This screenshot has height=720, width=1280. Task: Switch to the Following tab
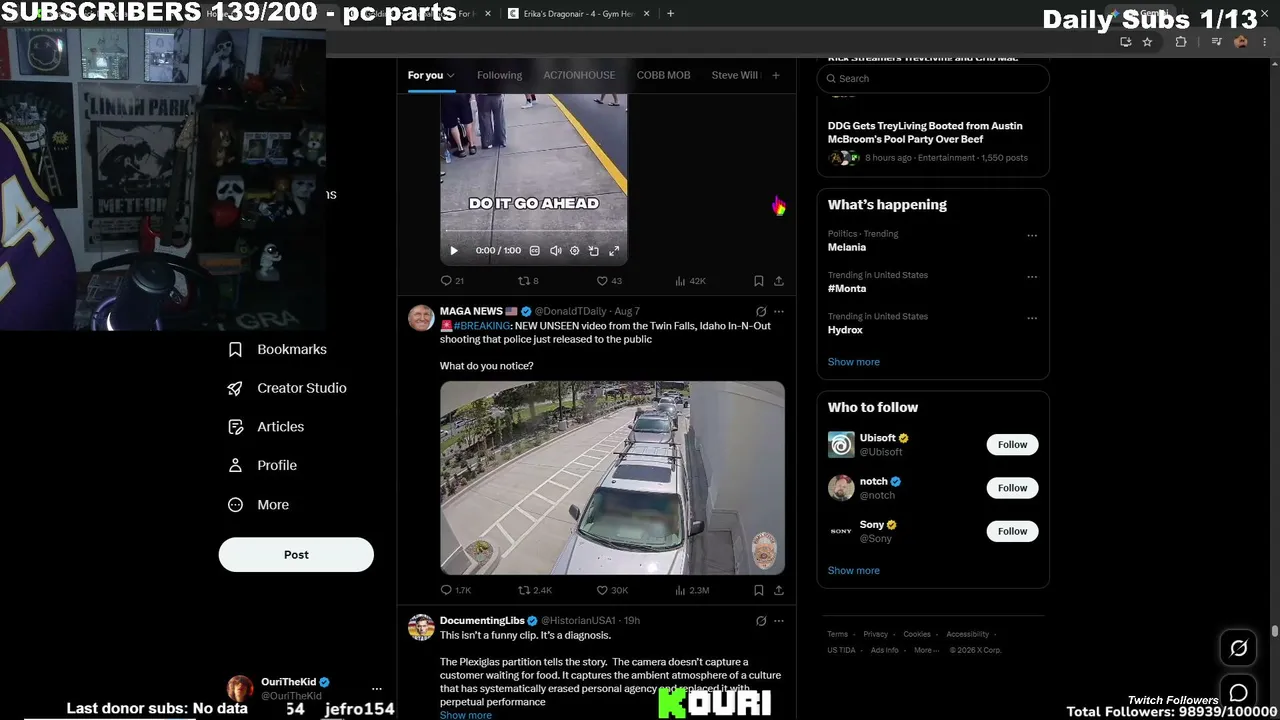(499, 75)
